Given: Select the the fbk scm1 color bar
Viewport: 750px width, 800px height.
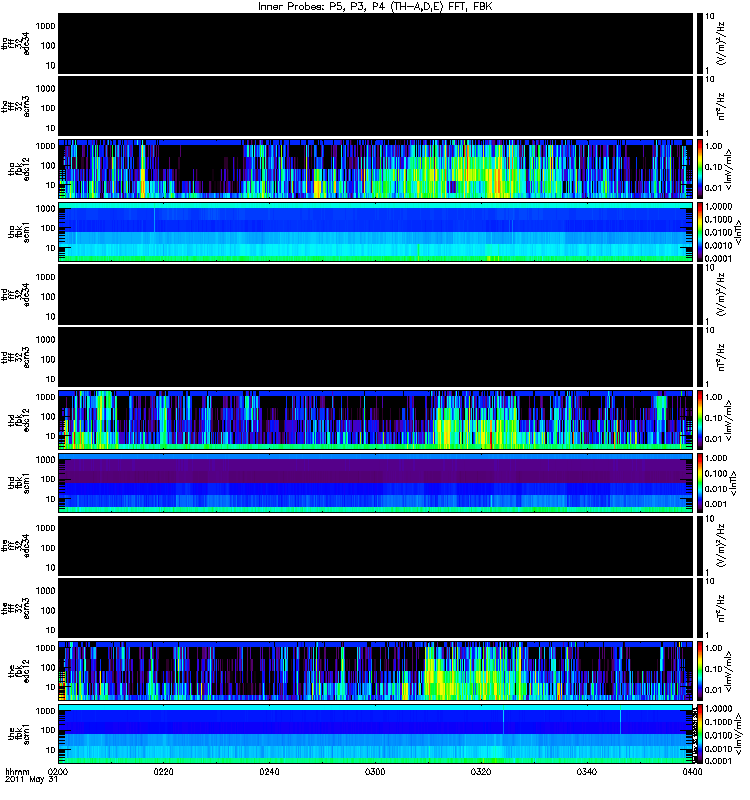Looking at the screenshot, I should coord(699,735).
